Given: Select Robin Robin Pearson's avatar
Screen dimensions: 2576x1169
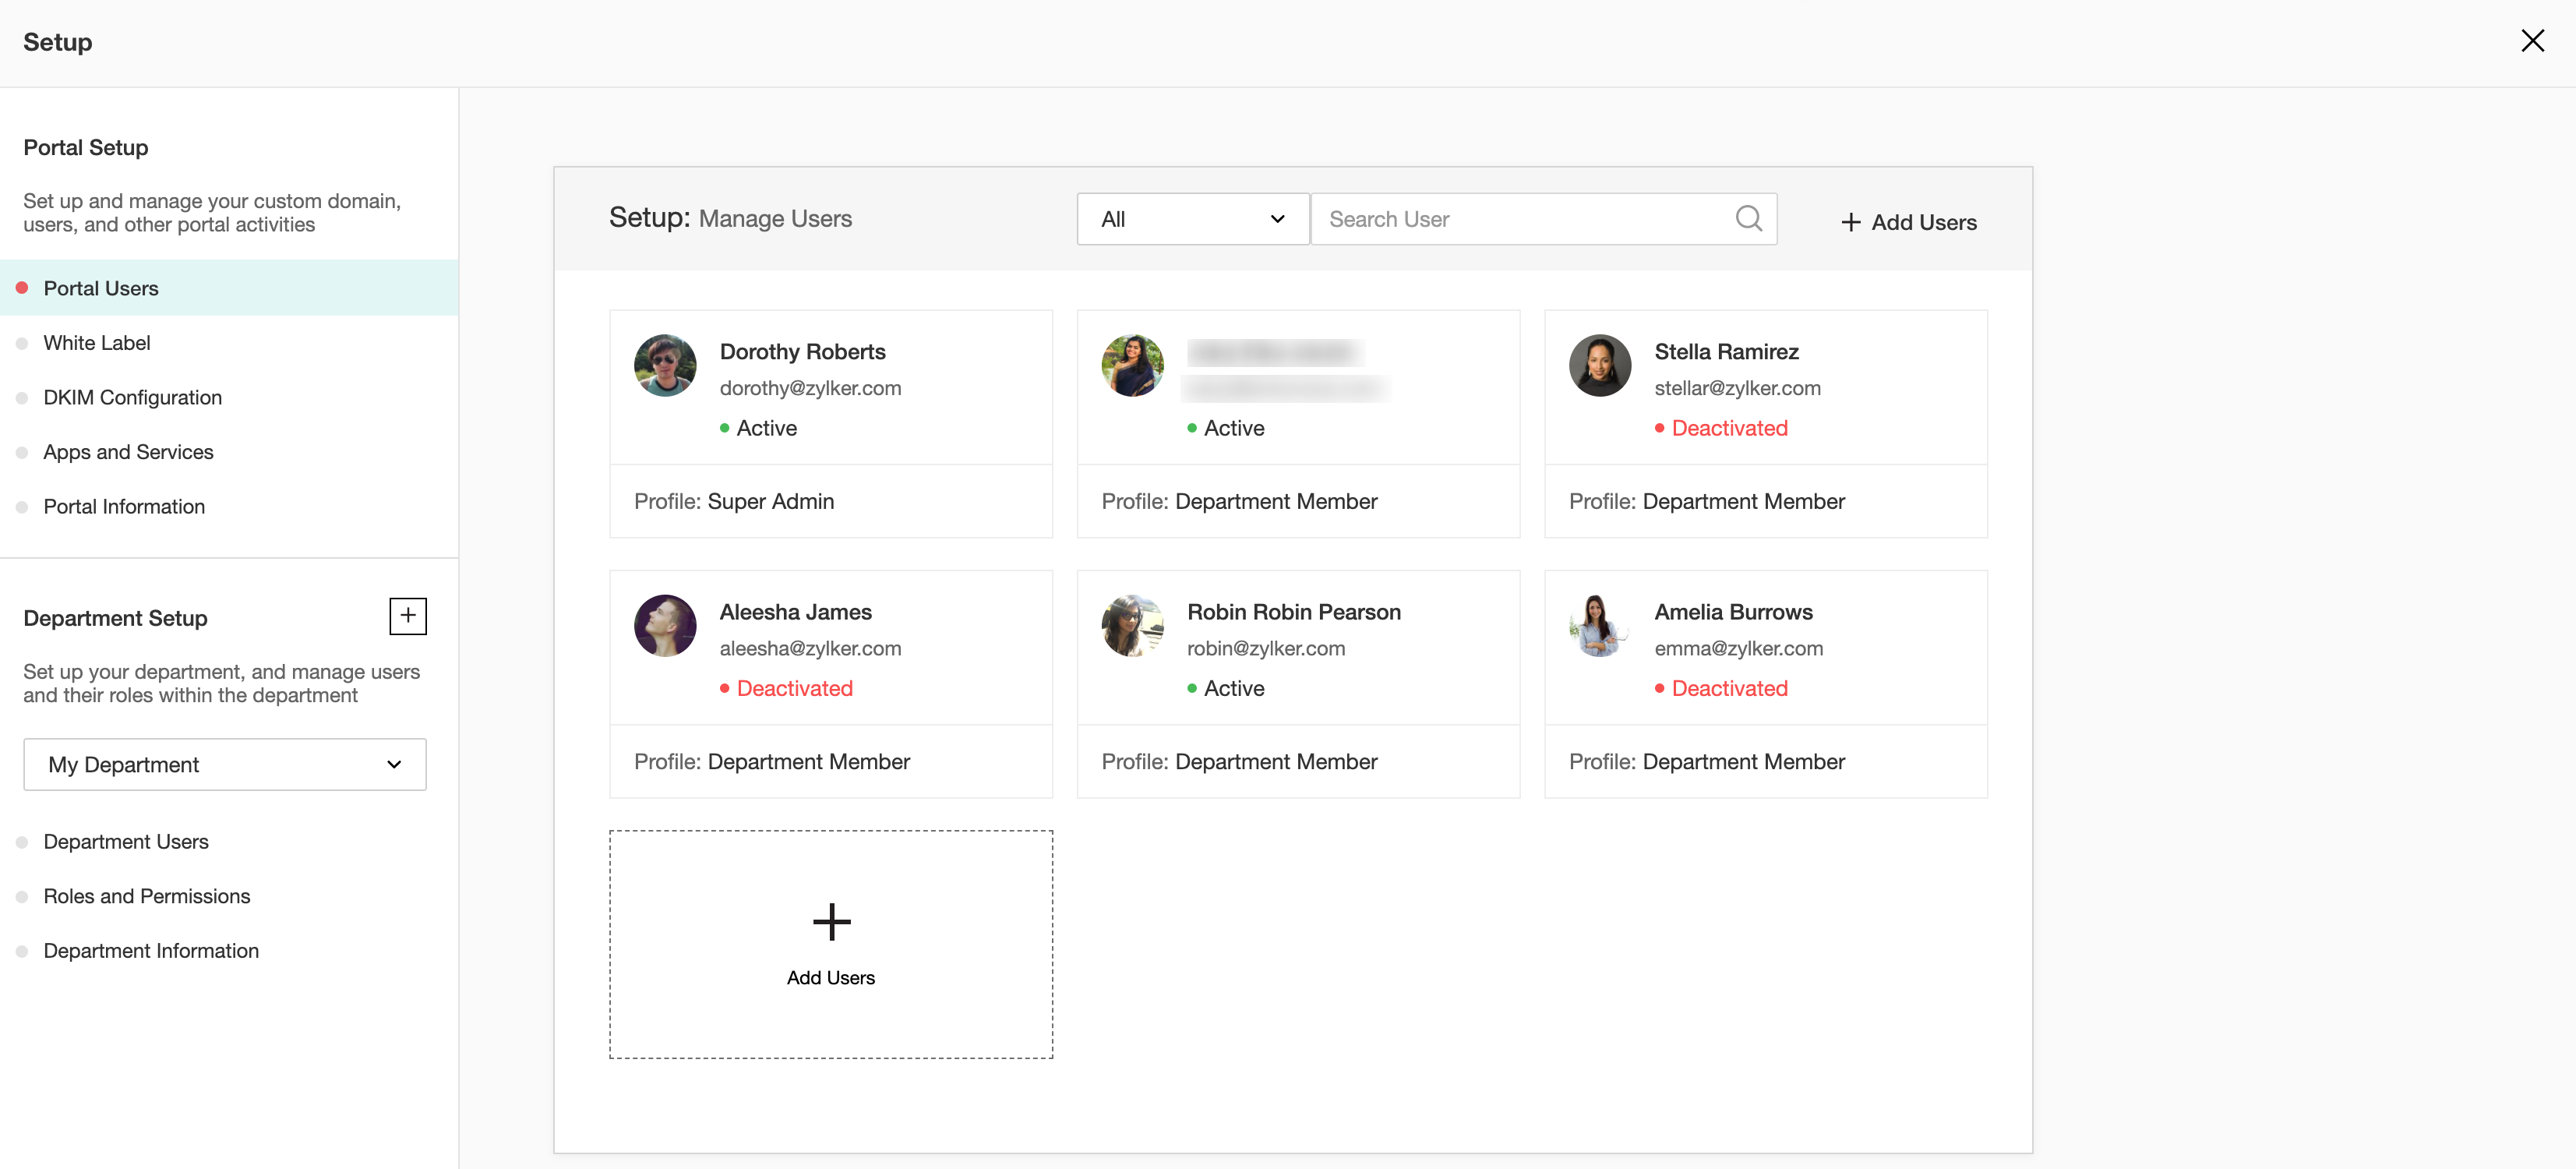Looking at the screenshot, I should coord(1132,626).
